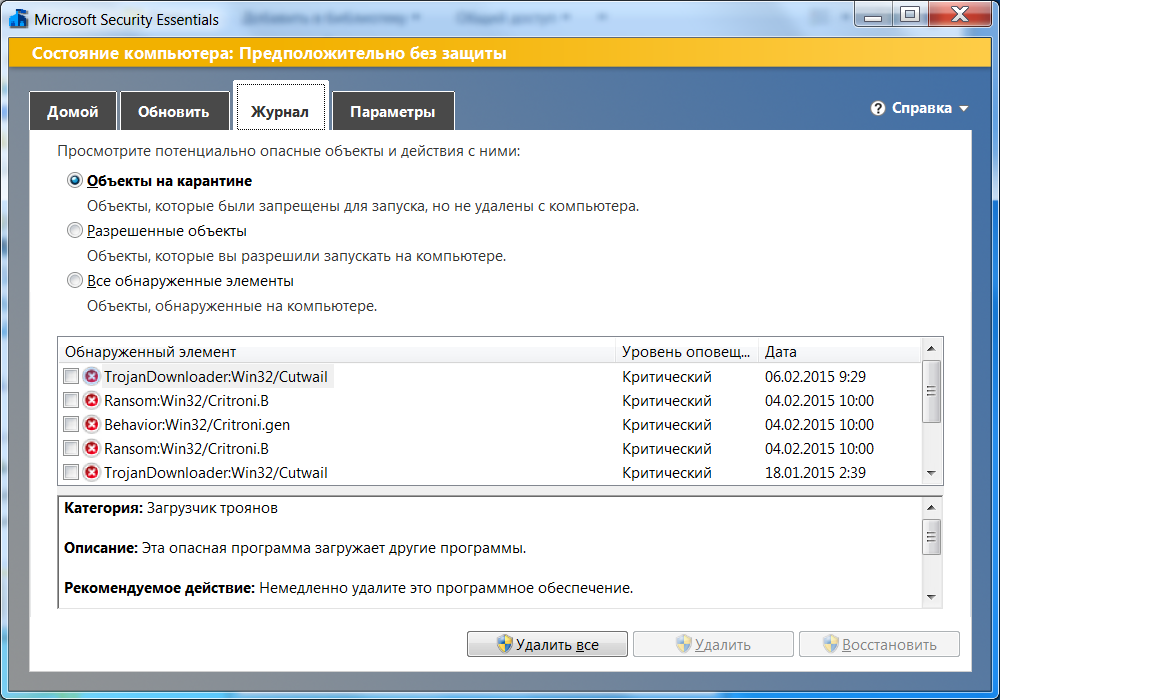Click the Microsoft Security Essentials title bar icon

pyautogui.click(x=18, y=18)
